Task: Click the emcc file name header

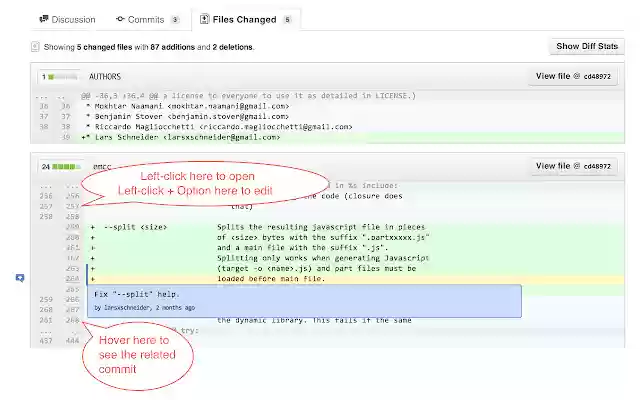Action: pyautogui.click(x=102, y=167)
